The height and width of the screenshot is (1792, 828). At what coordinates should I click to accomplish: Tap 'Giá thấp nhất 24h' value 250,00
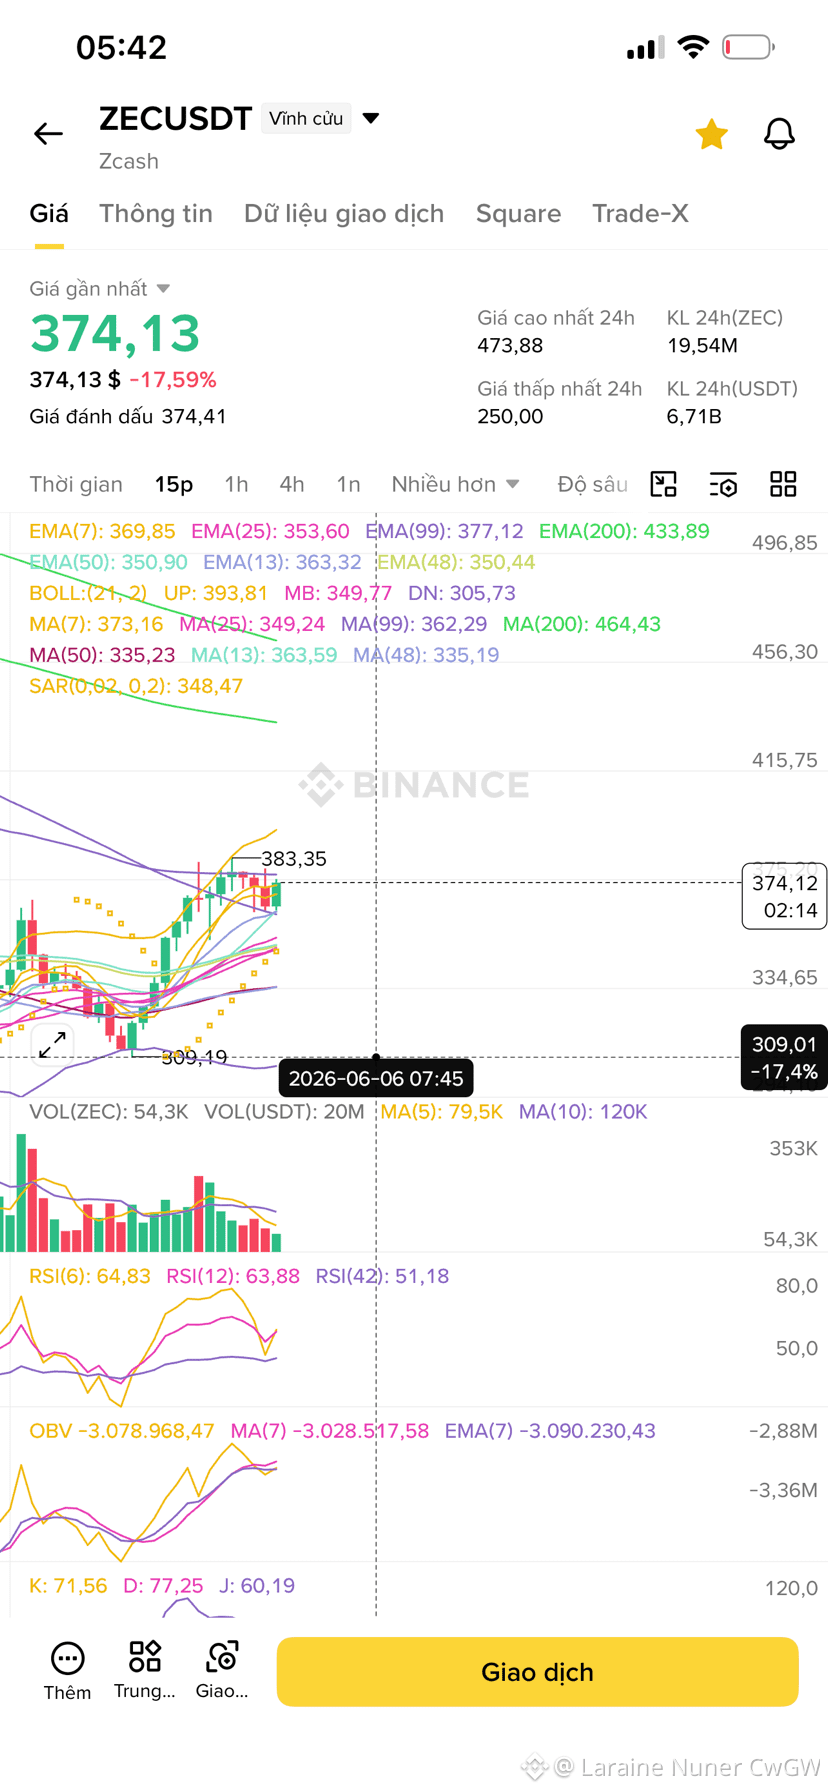coord(510,416)
